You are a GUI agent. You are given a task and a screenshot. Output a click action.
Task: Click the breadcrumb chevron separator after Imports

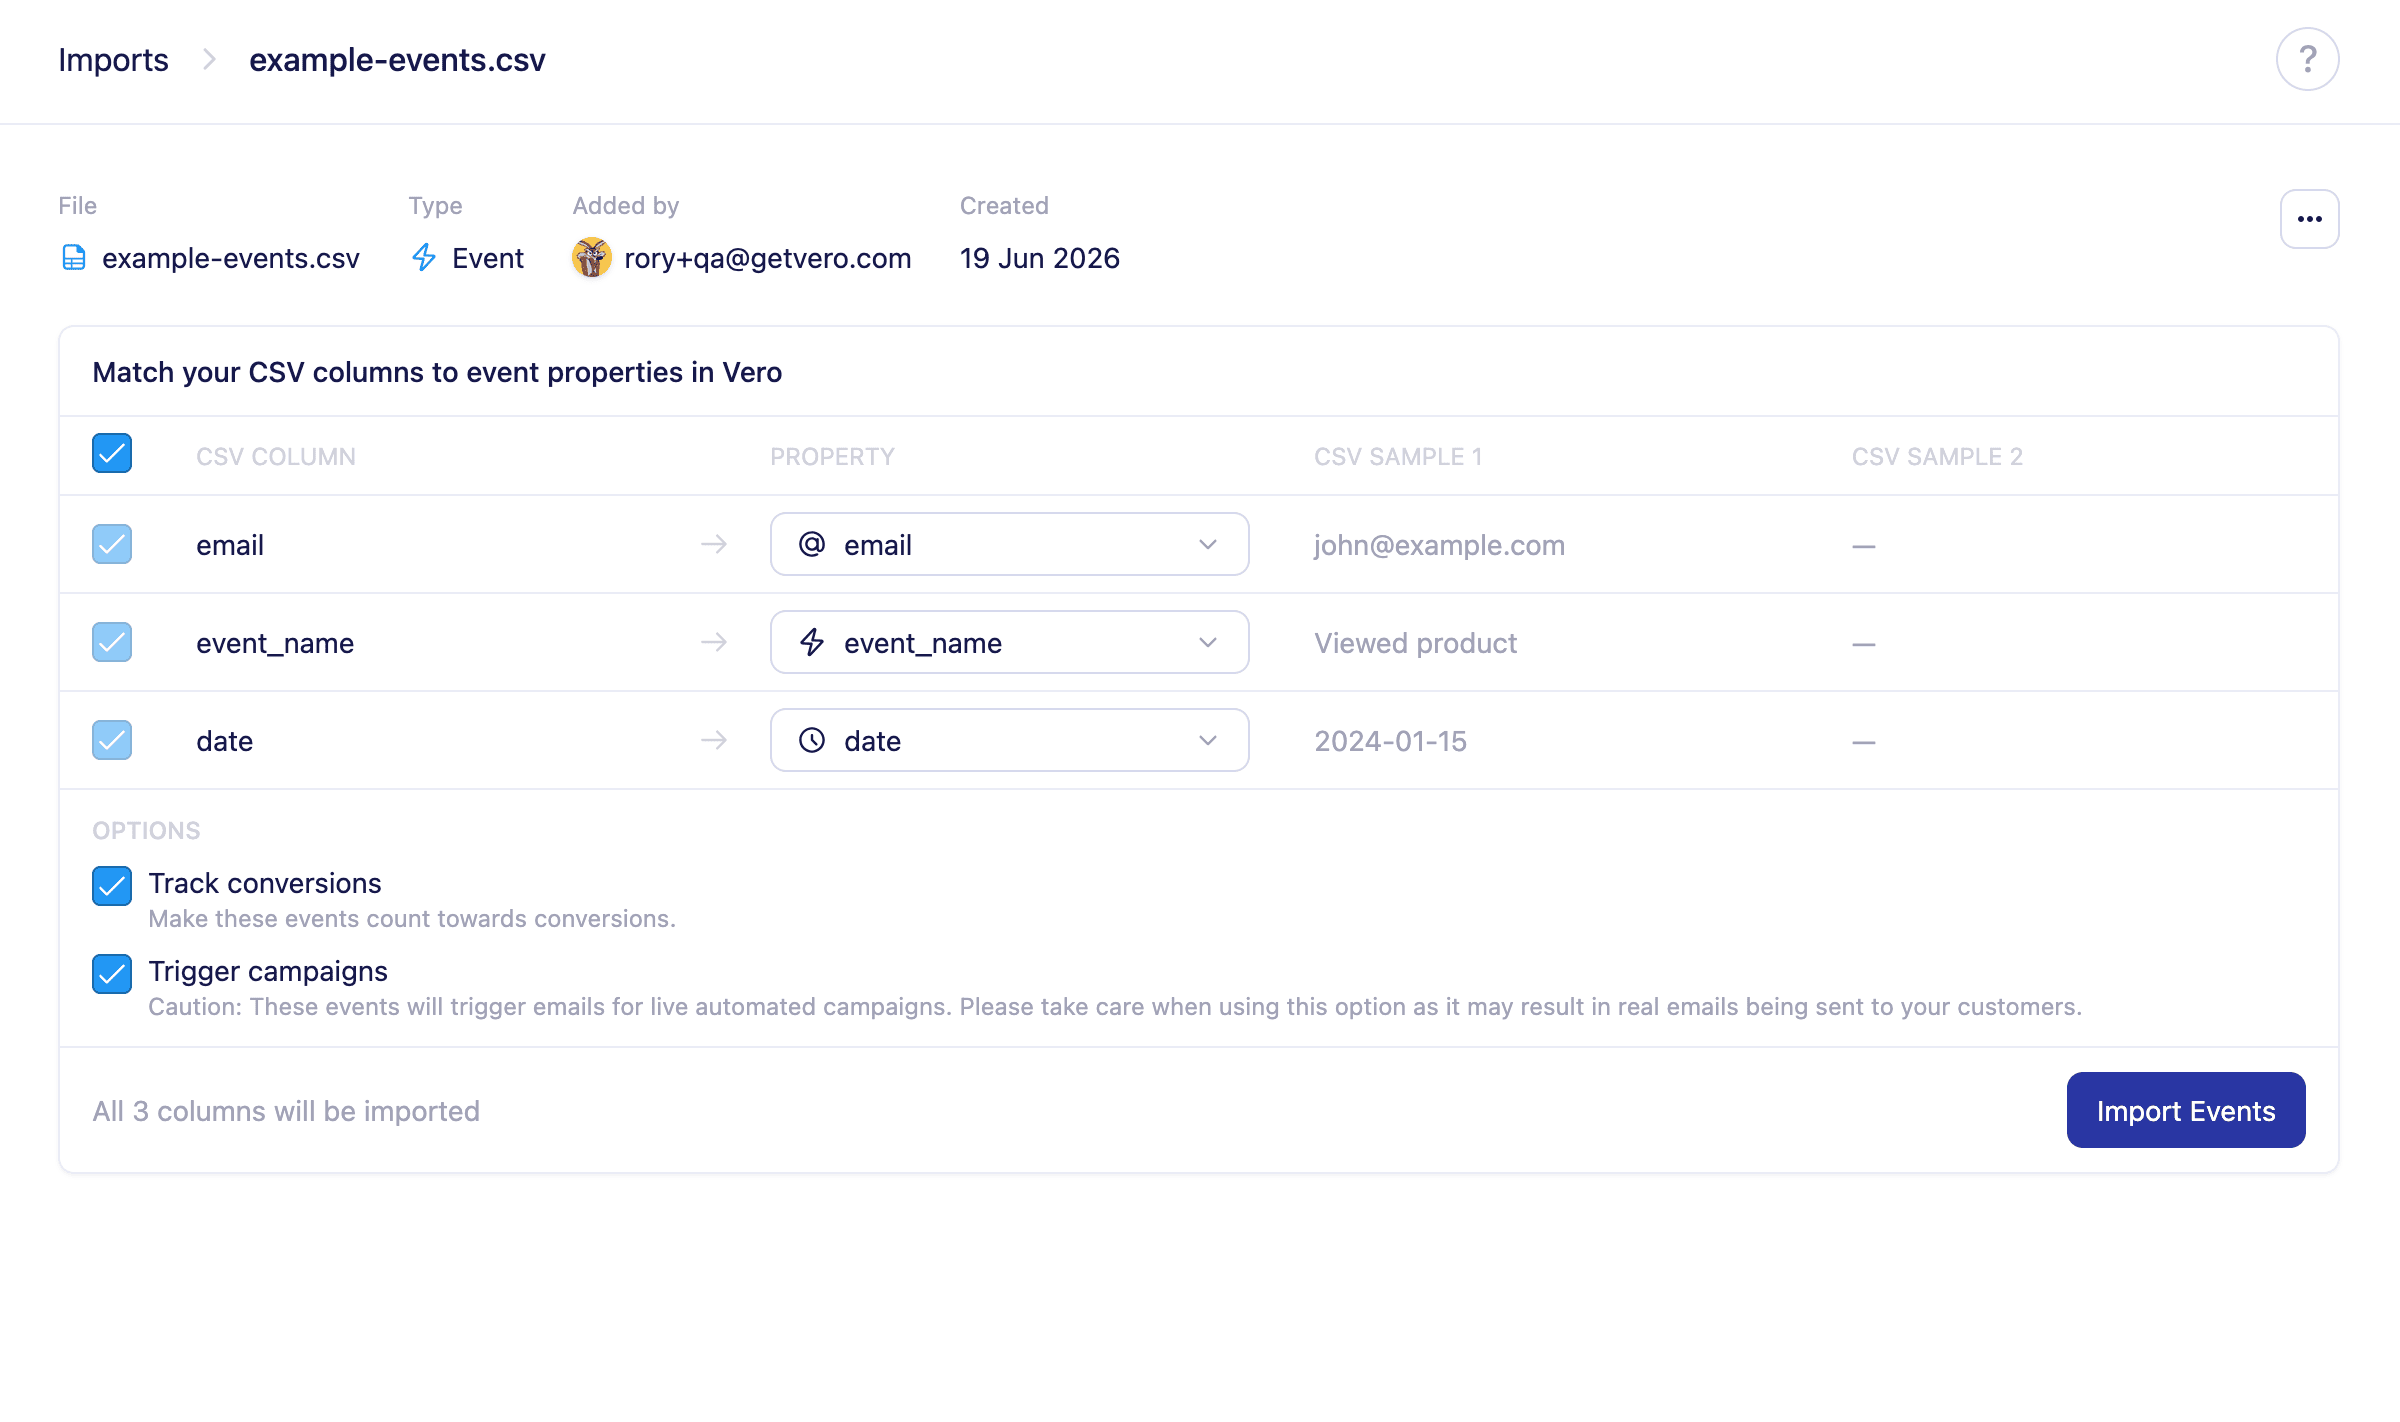(x=209, y=60)
